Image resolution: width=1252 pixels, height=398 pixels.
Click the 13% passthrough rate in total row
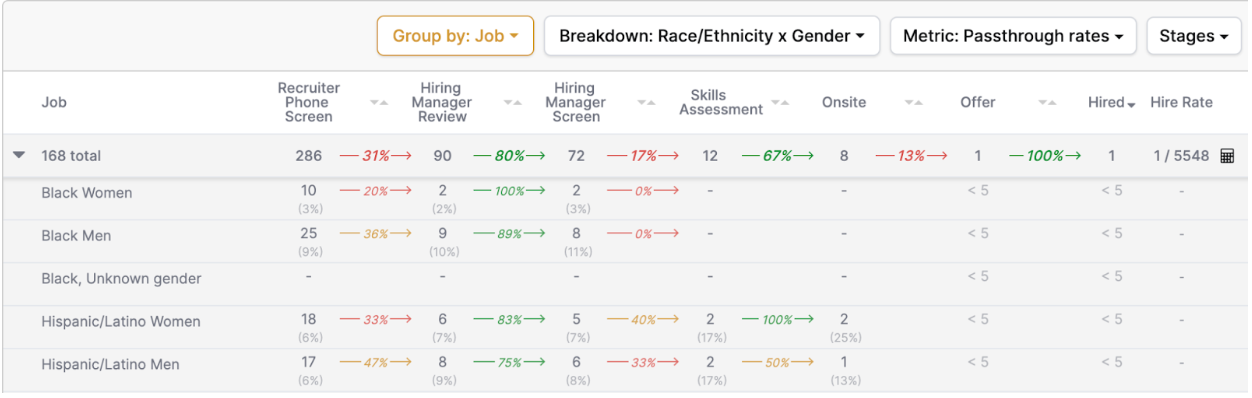911,156
